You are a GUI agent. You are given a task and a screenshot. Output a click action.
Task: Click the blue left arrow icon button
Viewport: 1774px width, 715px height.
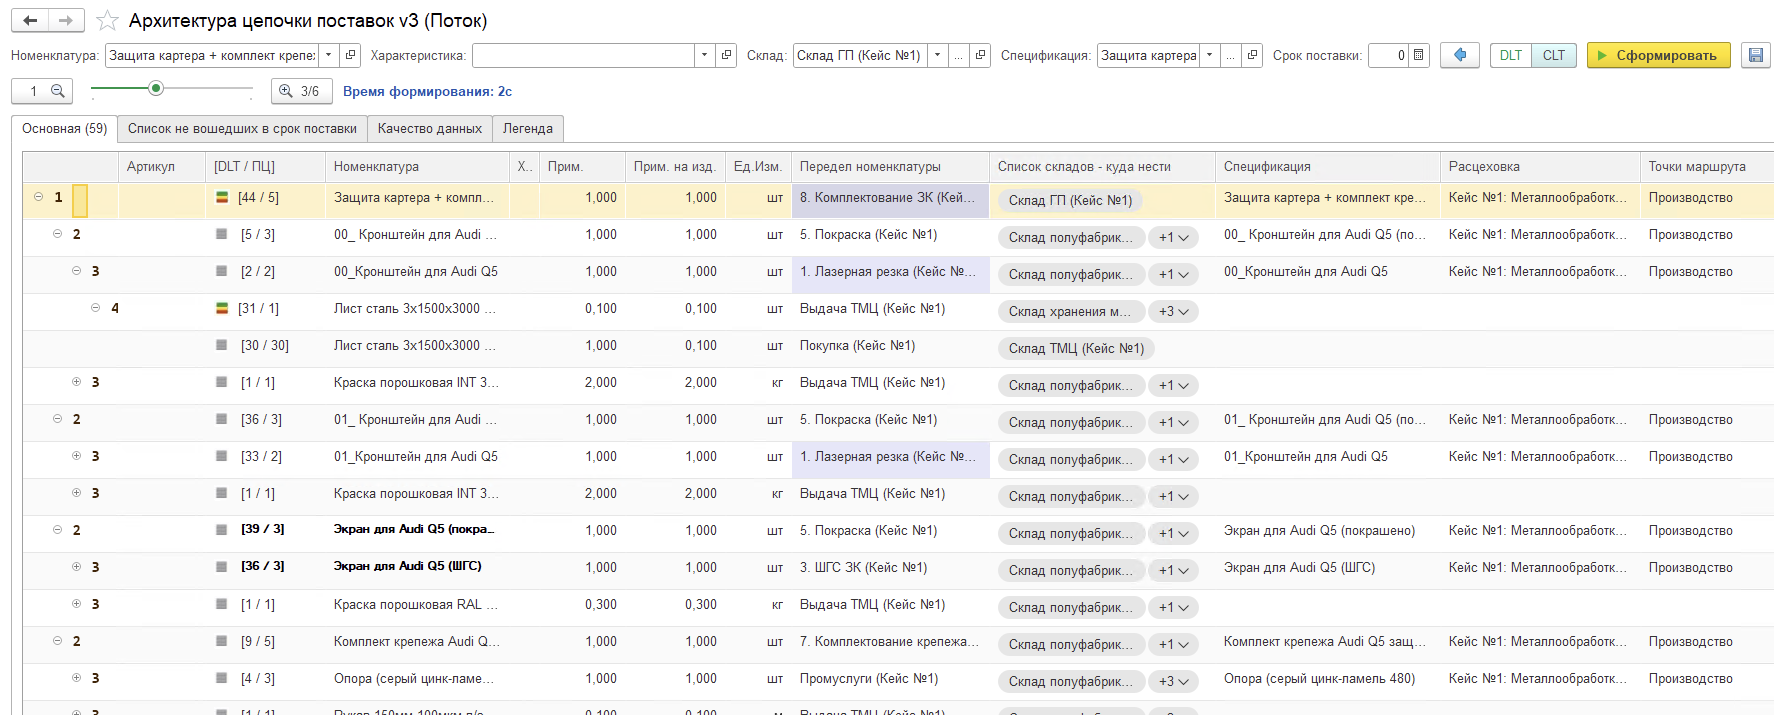coord(1460,55)
